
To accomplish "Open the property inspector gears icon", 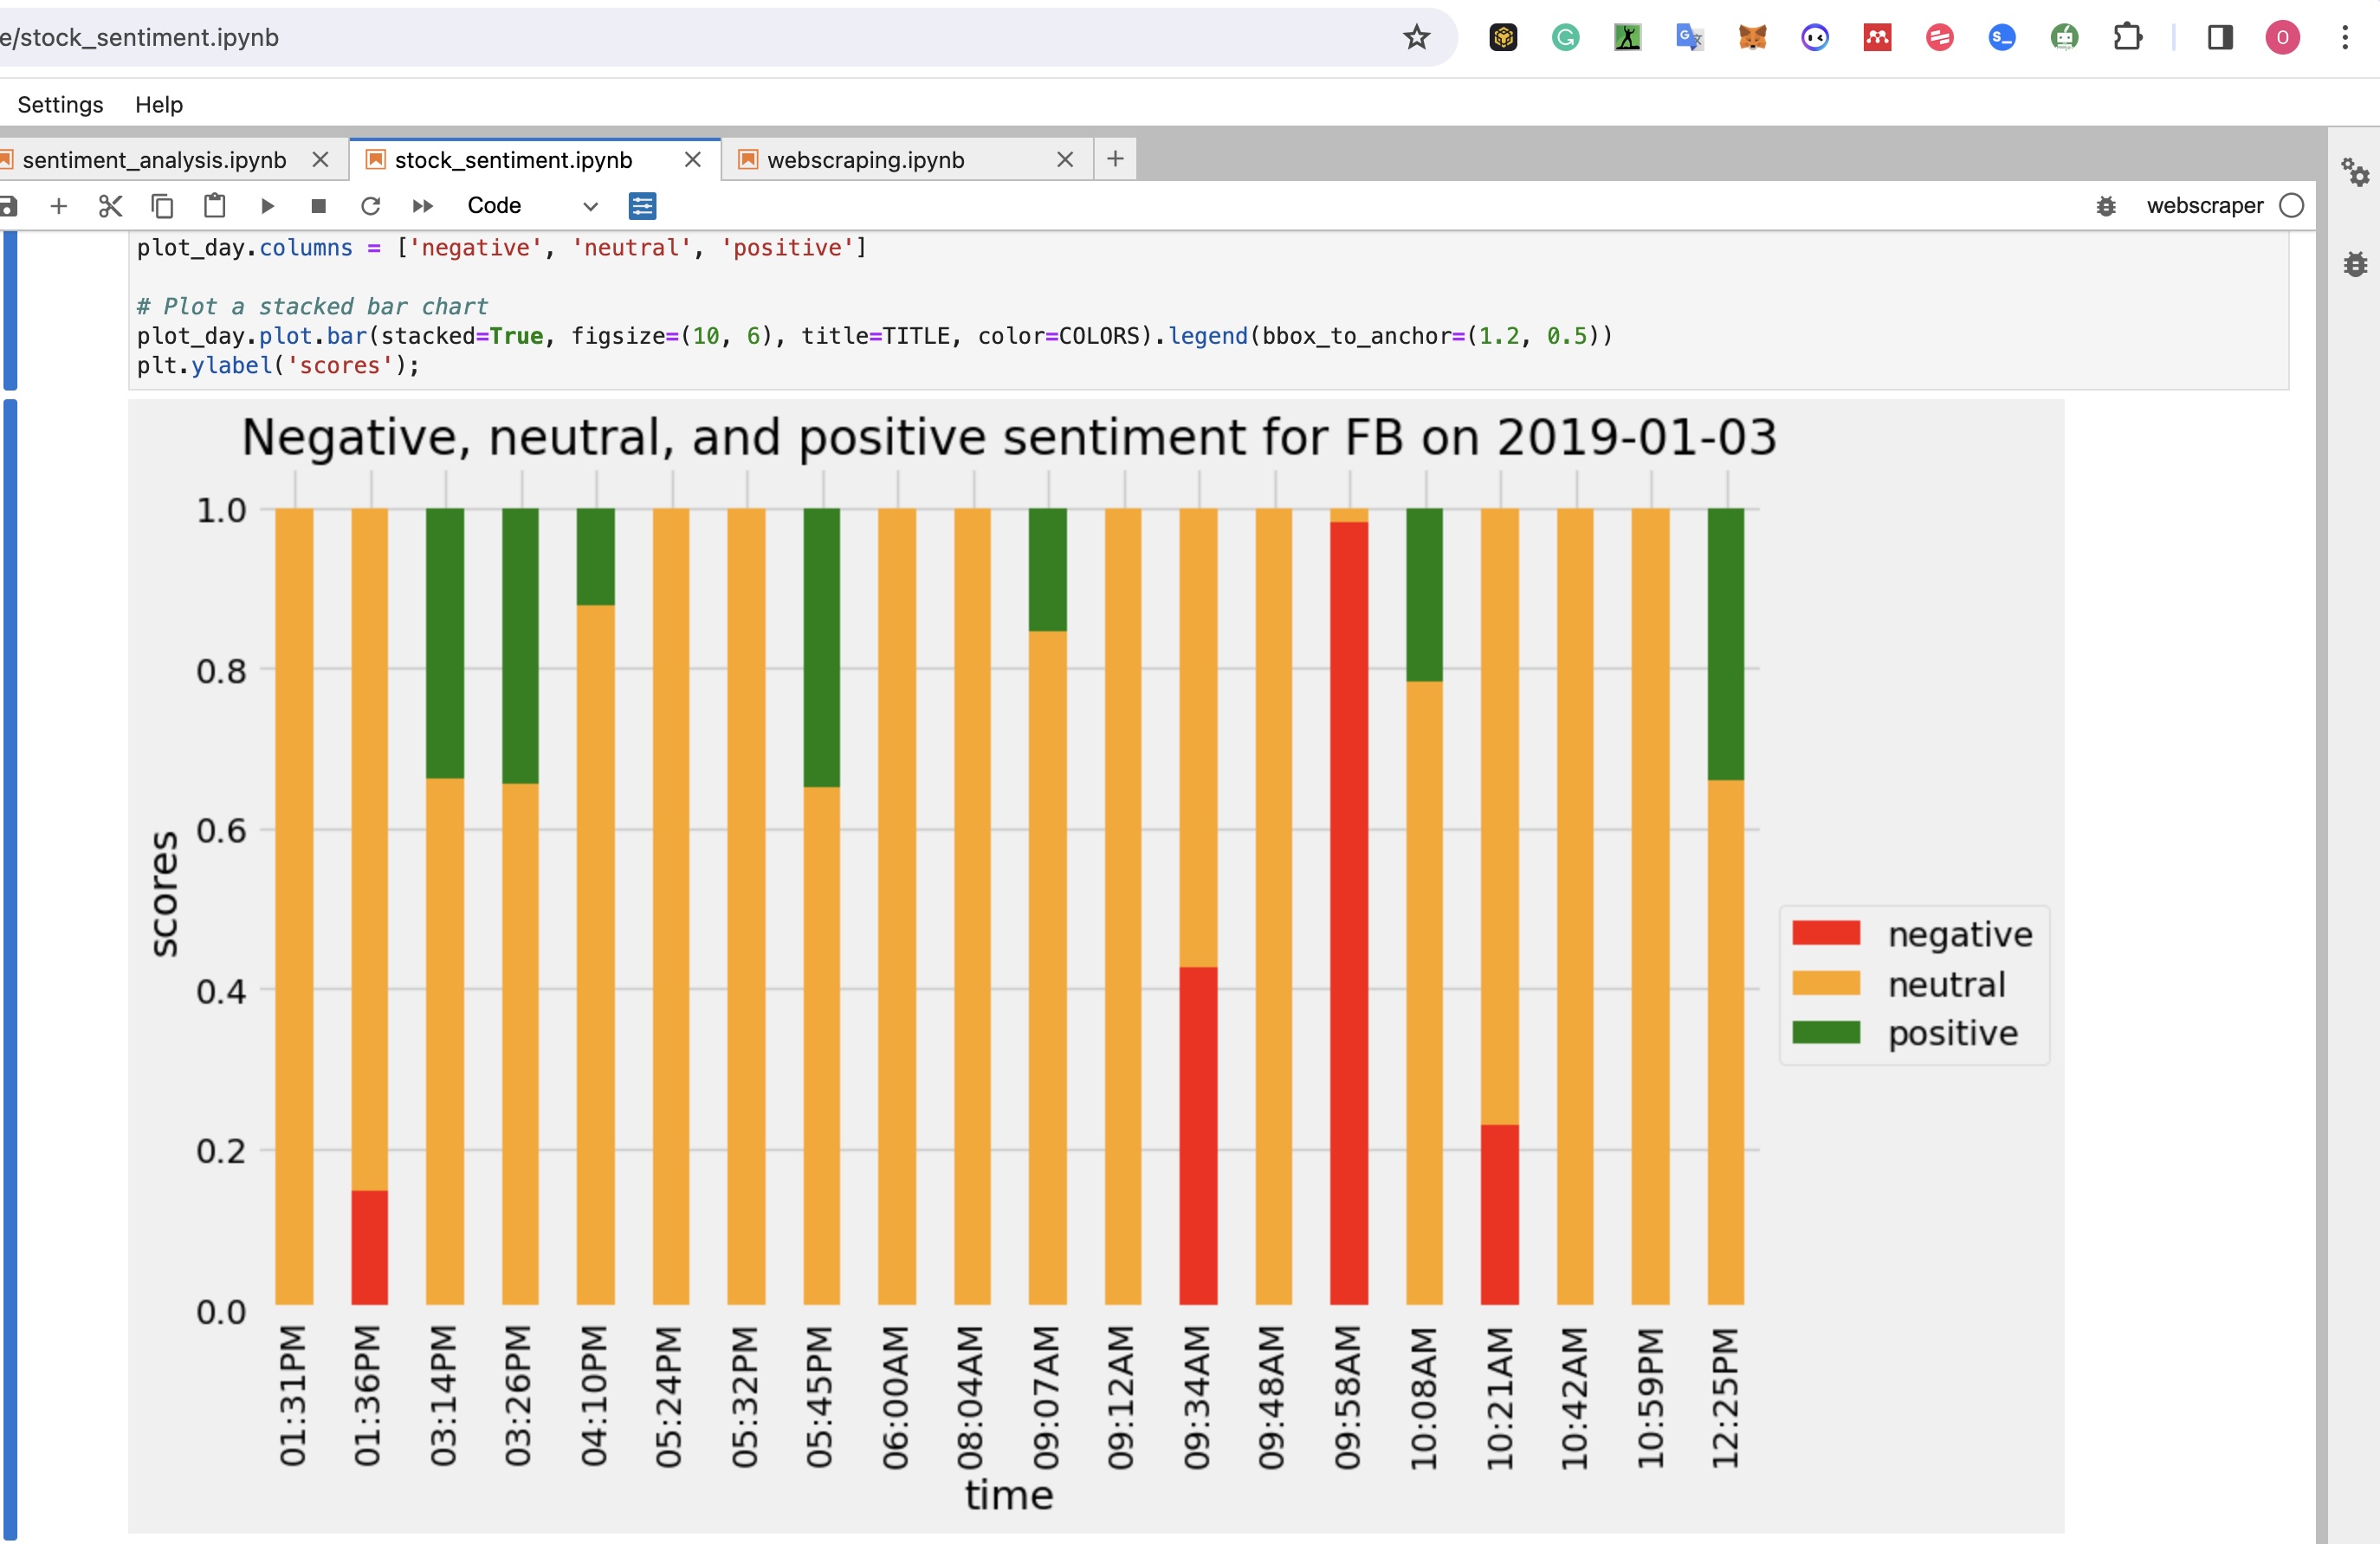I will (x=2355, y=172).
